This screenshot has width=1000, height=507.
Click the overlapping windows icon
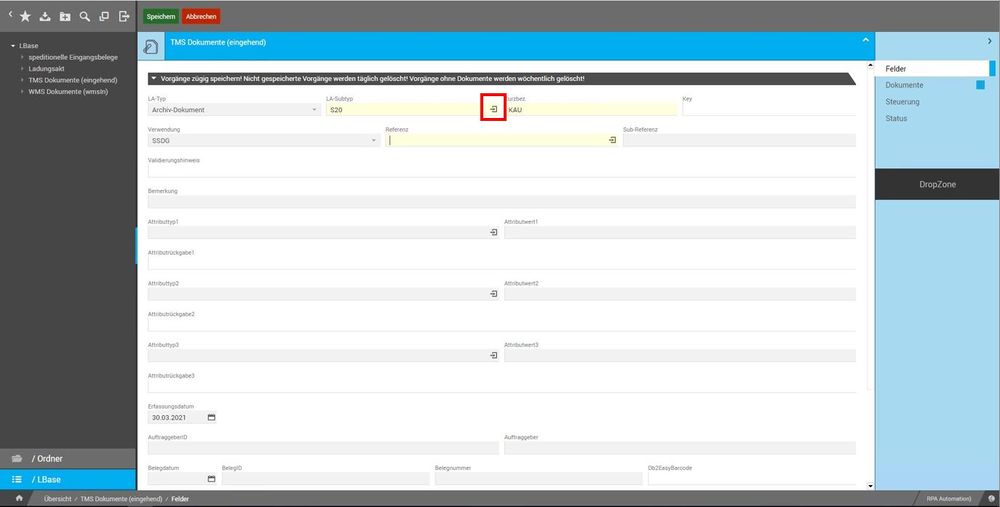(104, 17)
